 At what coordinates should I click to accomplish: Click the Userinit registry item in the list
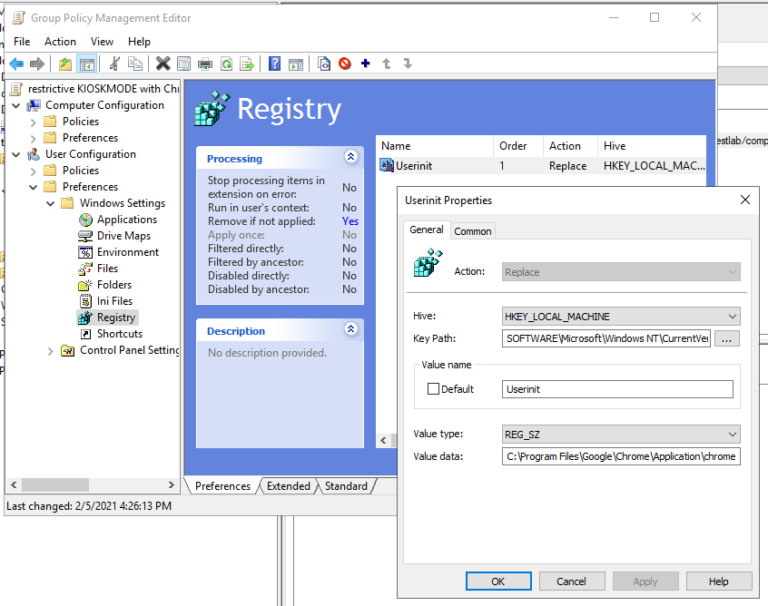(412, 166)
